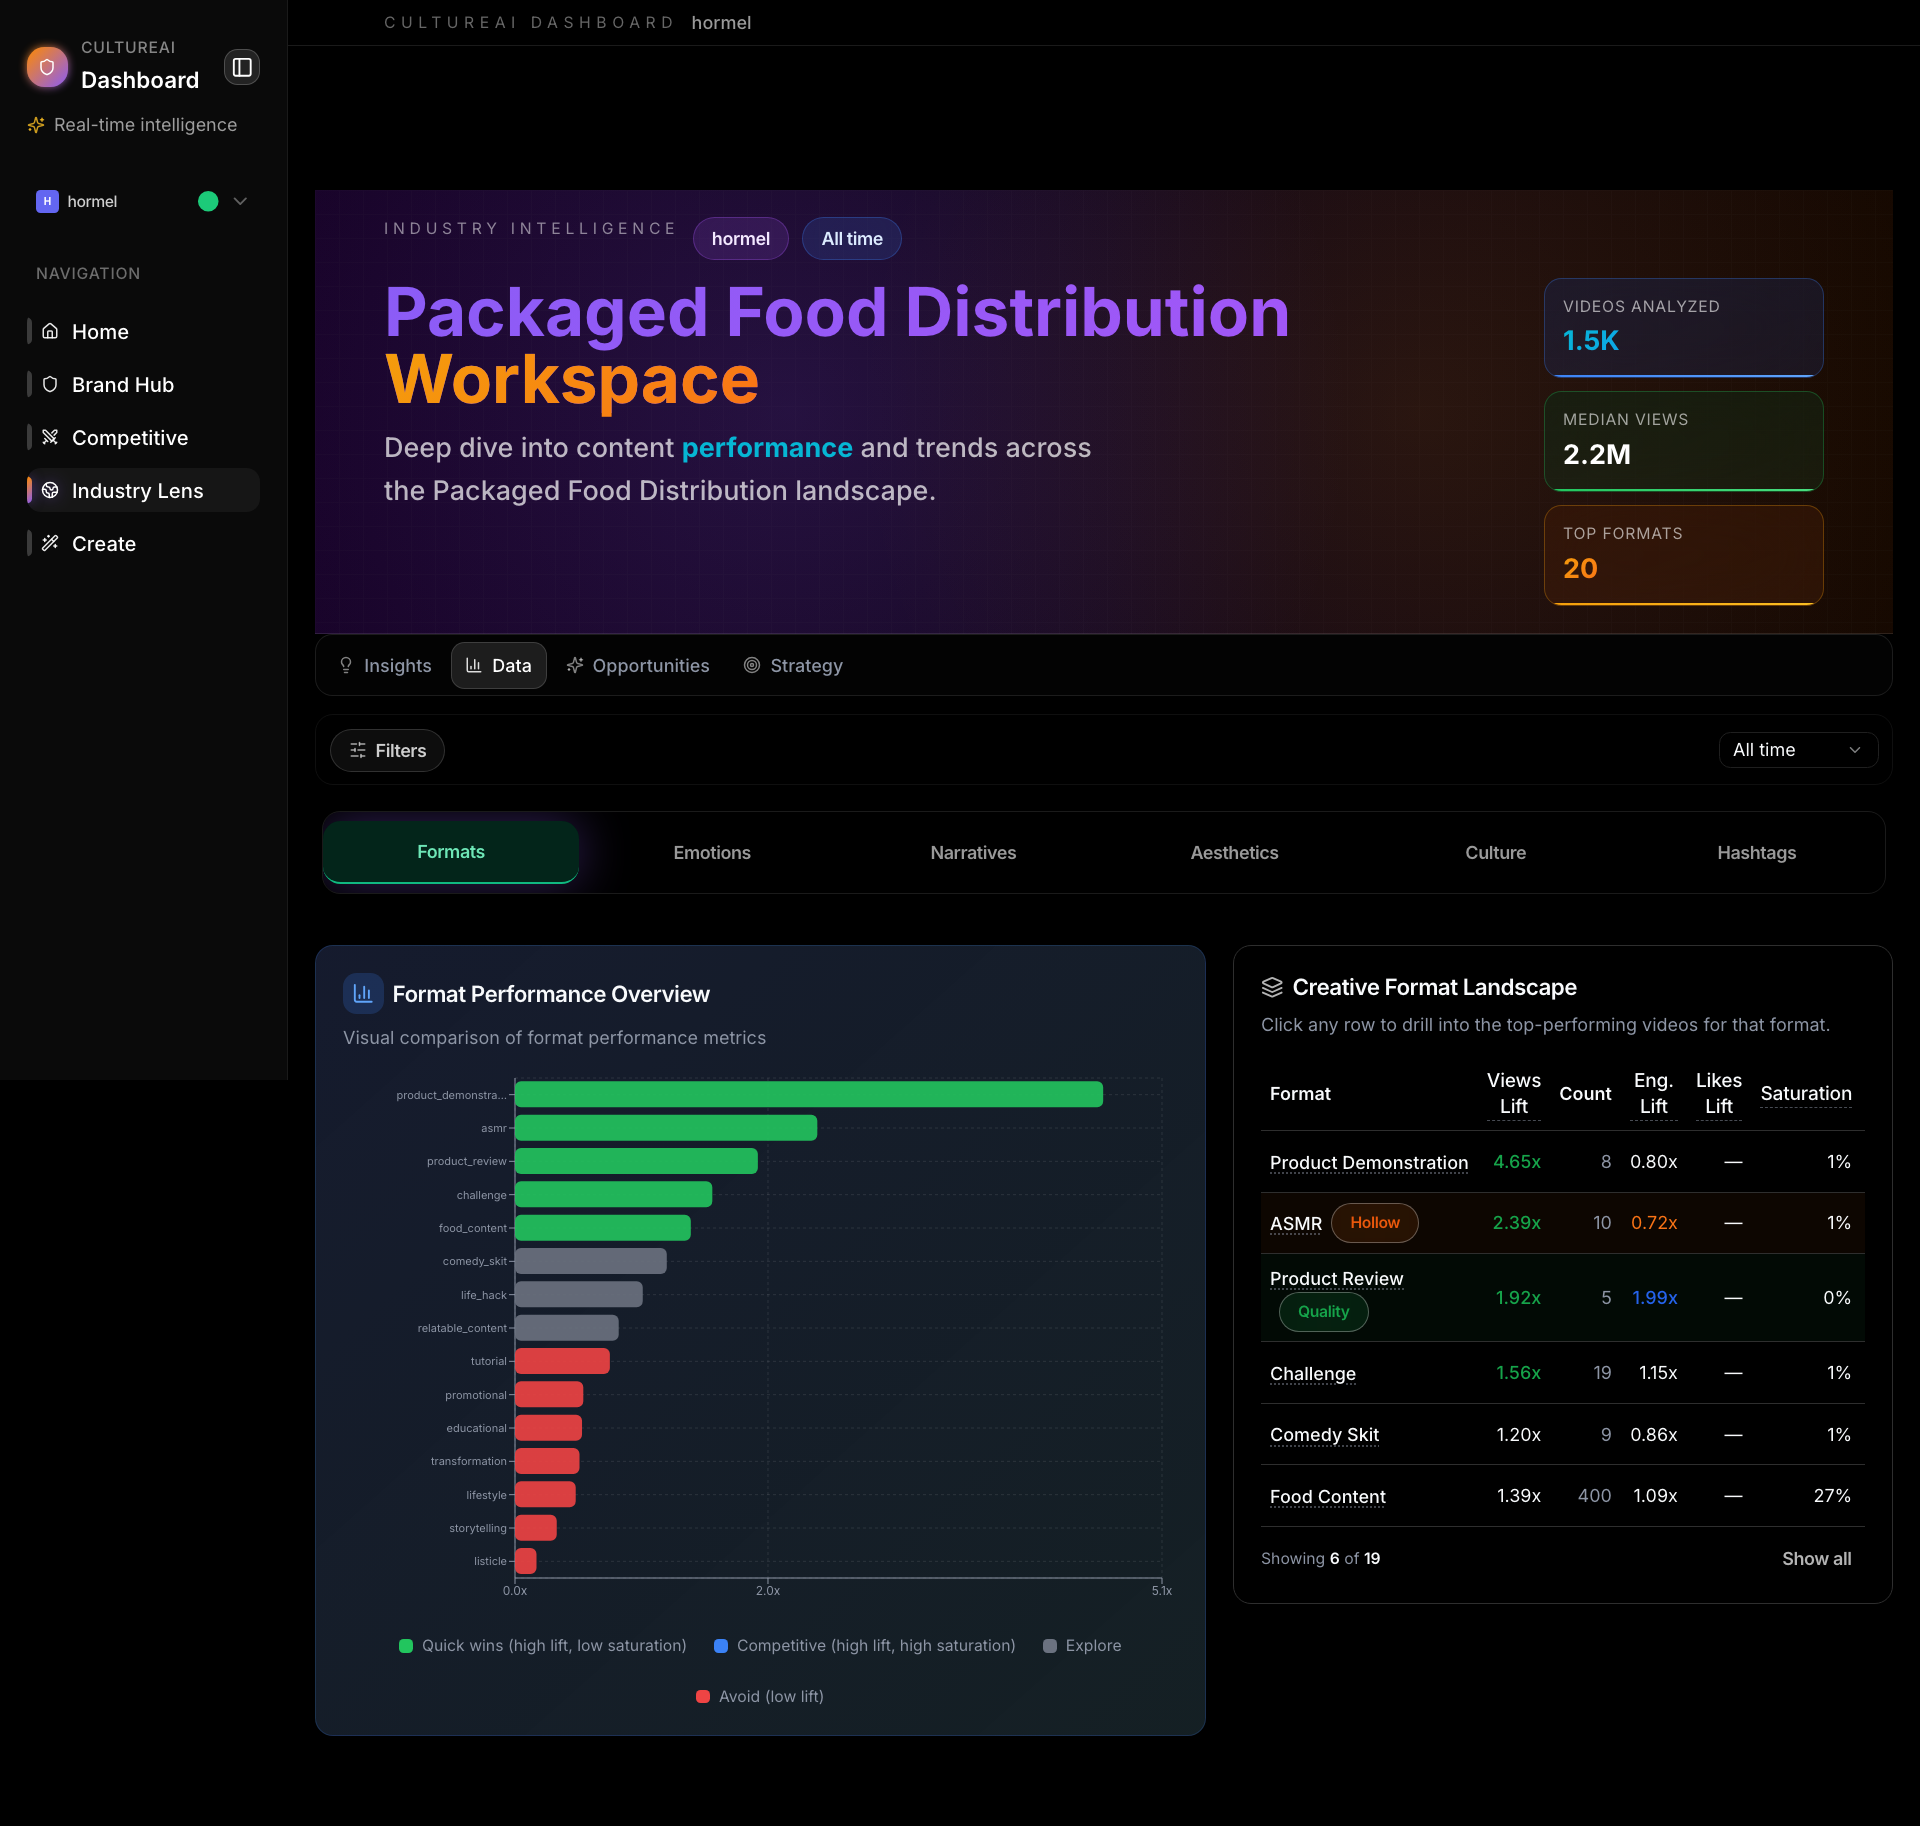
Task: Click Show all formats link
Action: [1815, 1559]
